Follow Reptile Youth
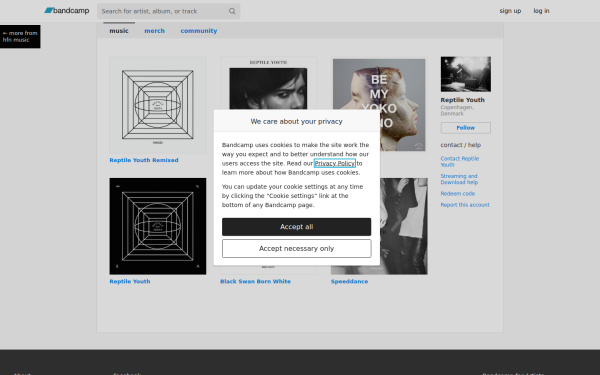Screen dimensions: 600x375 point(466,128)
